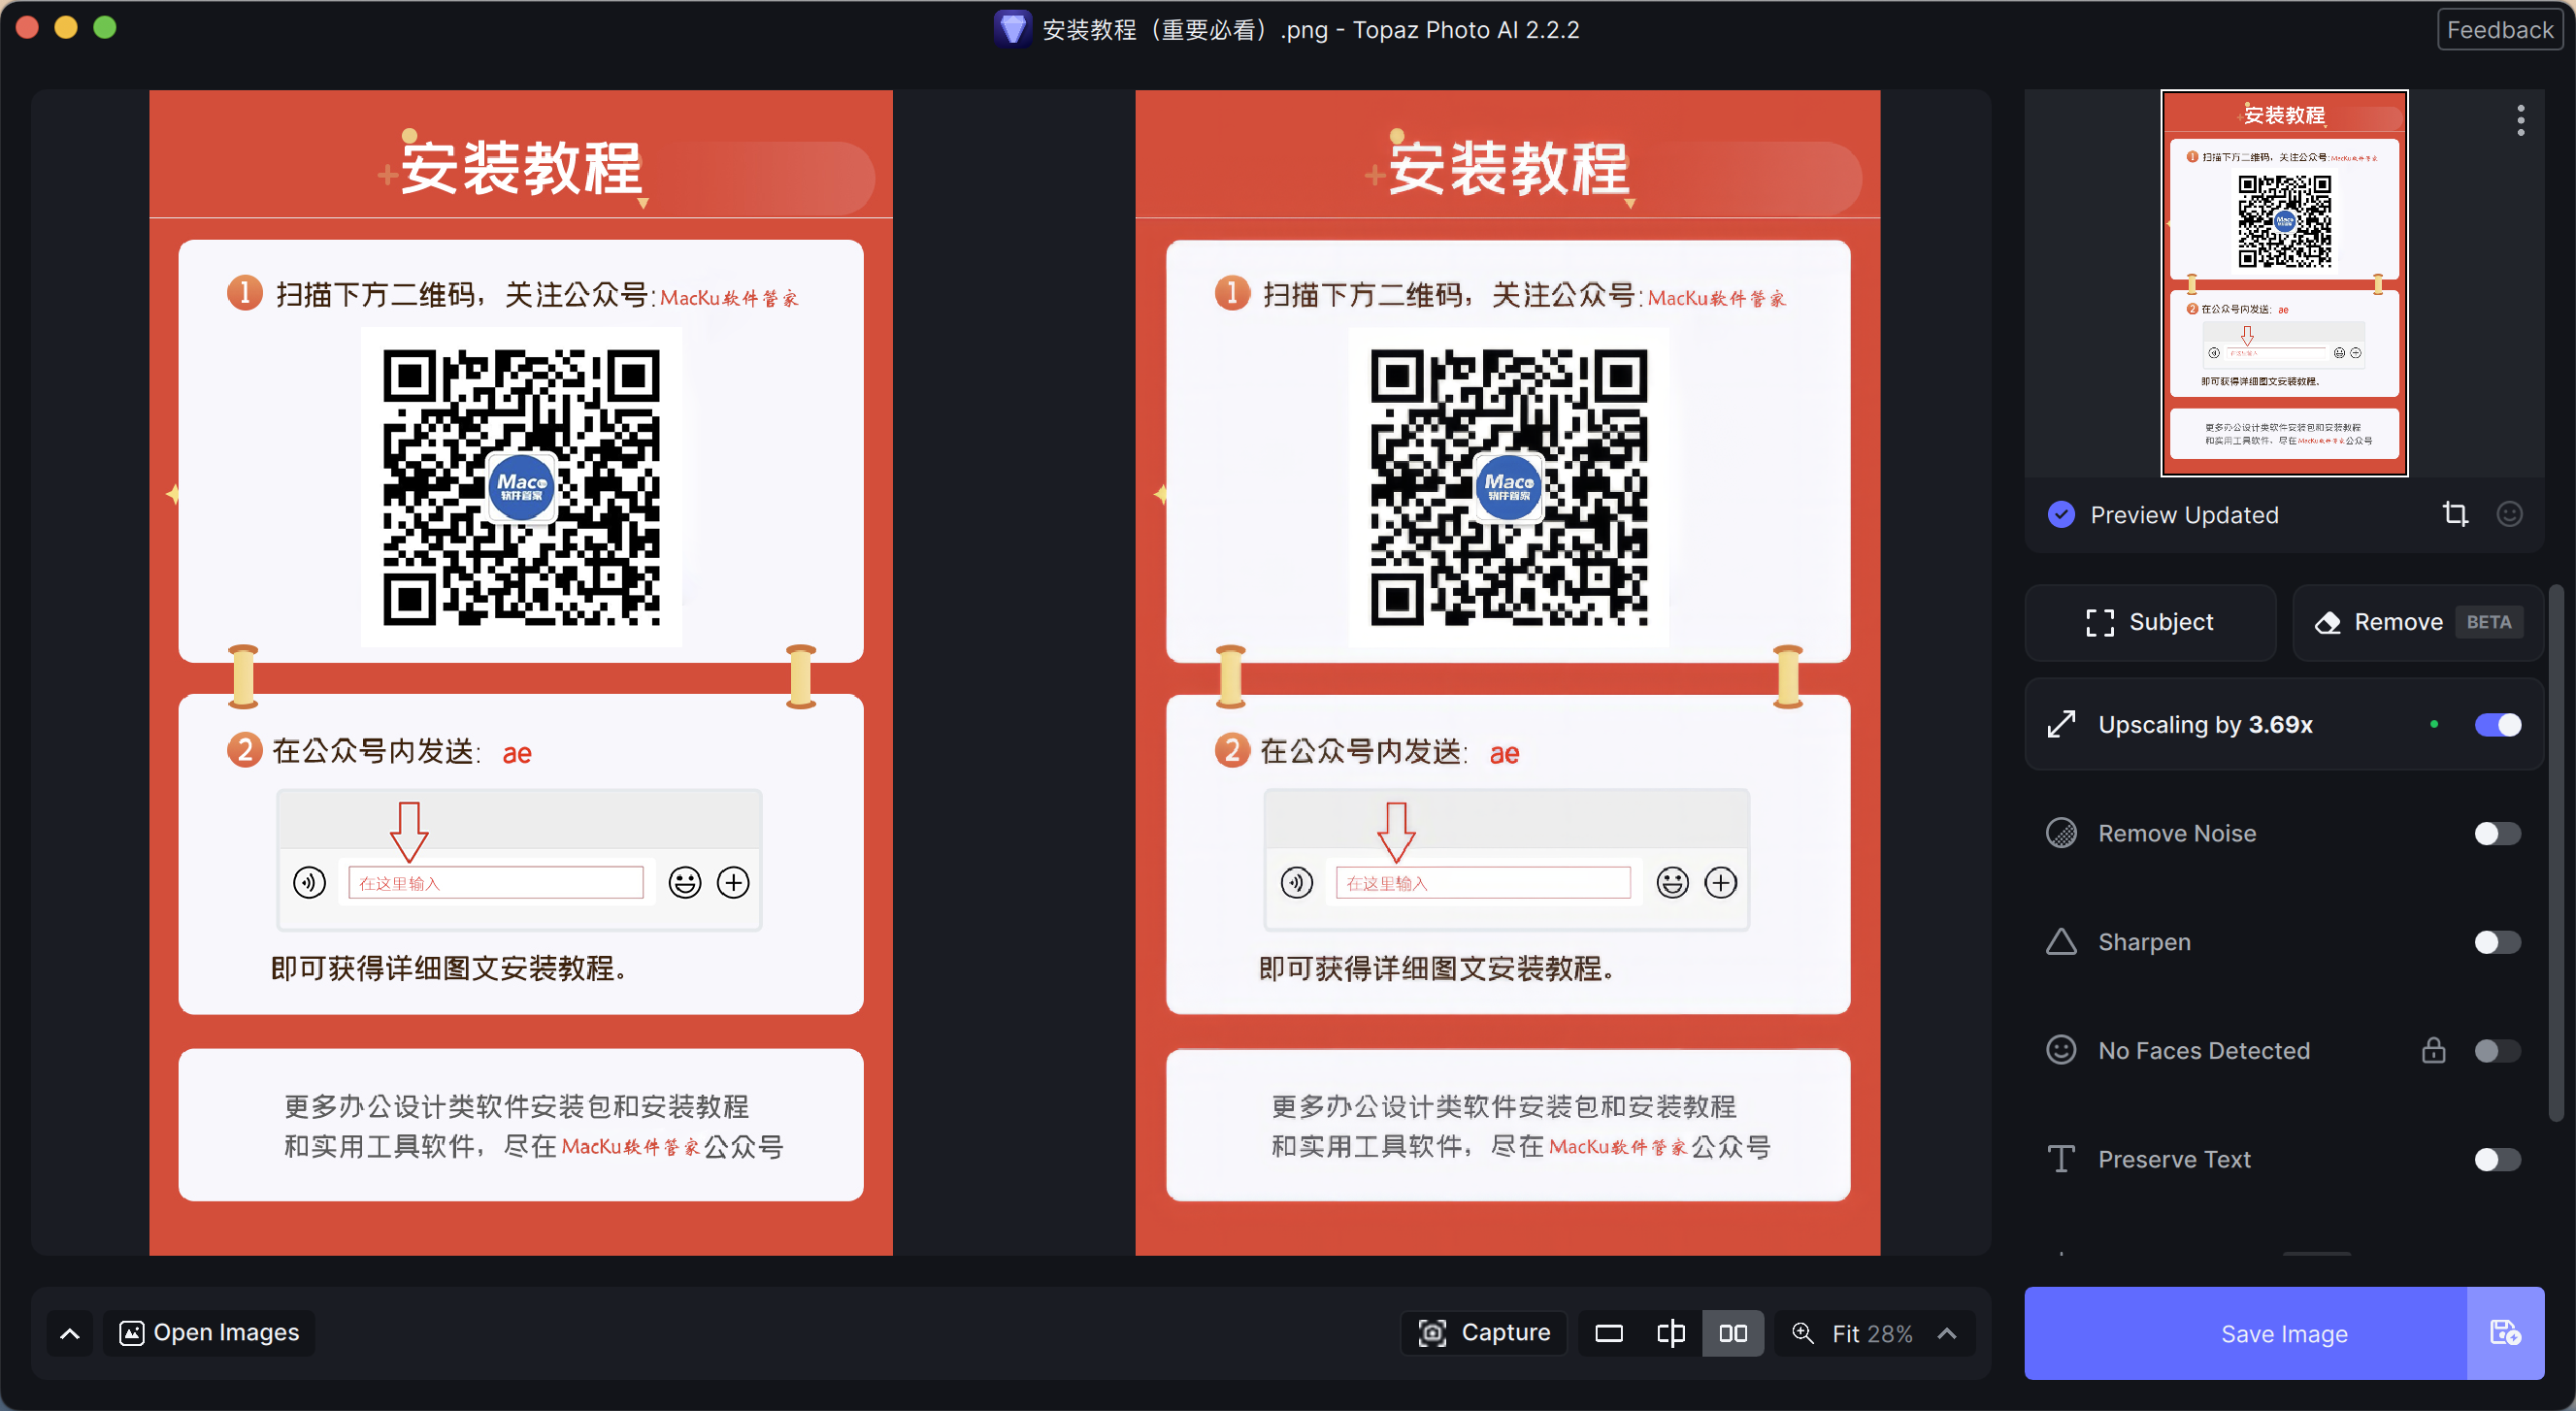This screenshot has height=1411, width=2576.
Task: Click the original image preview on the left
Action: coord(521,672)
